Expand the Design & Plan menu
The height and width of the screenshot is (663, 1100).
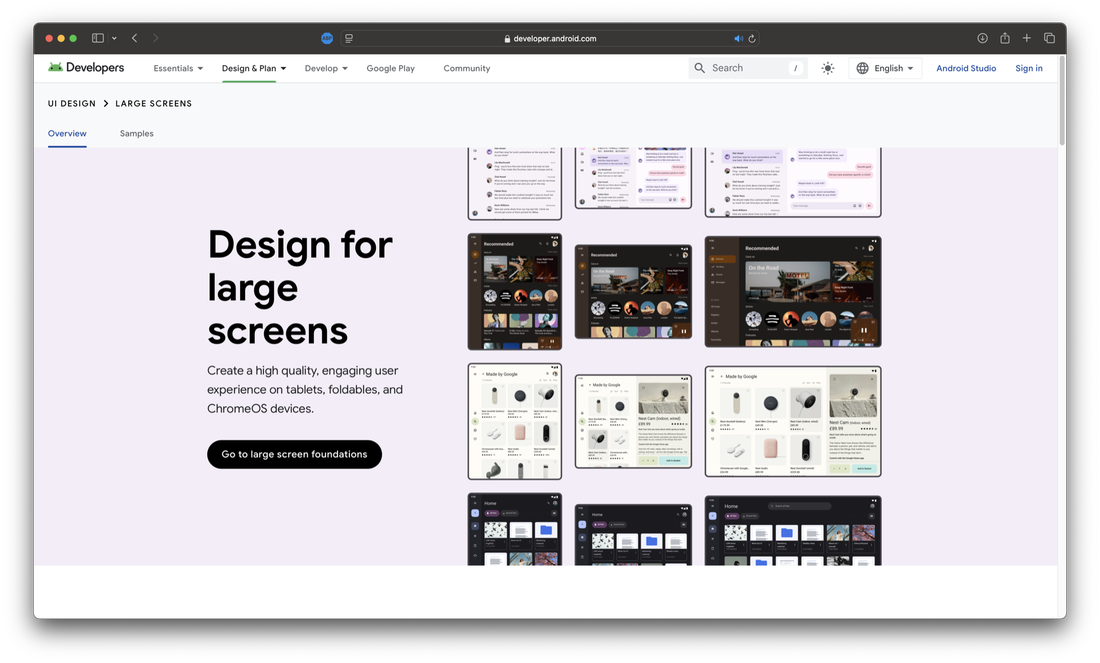[x=254, y=68]
